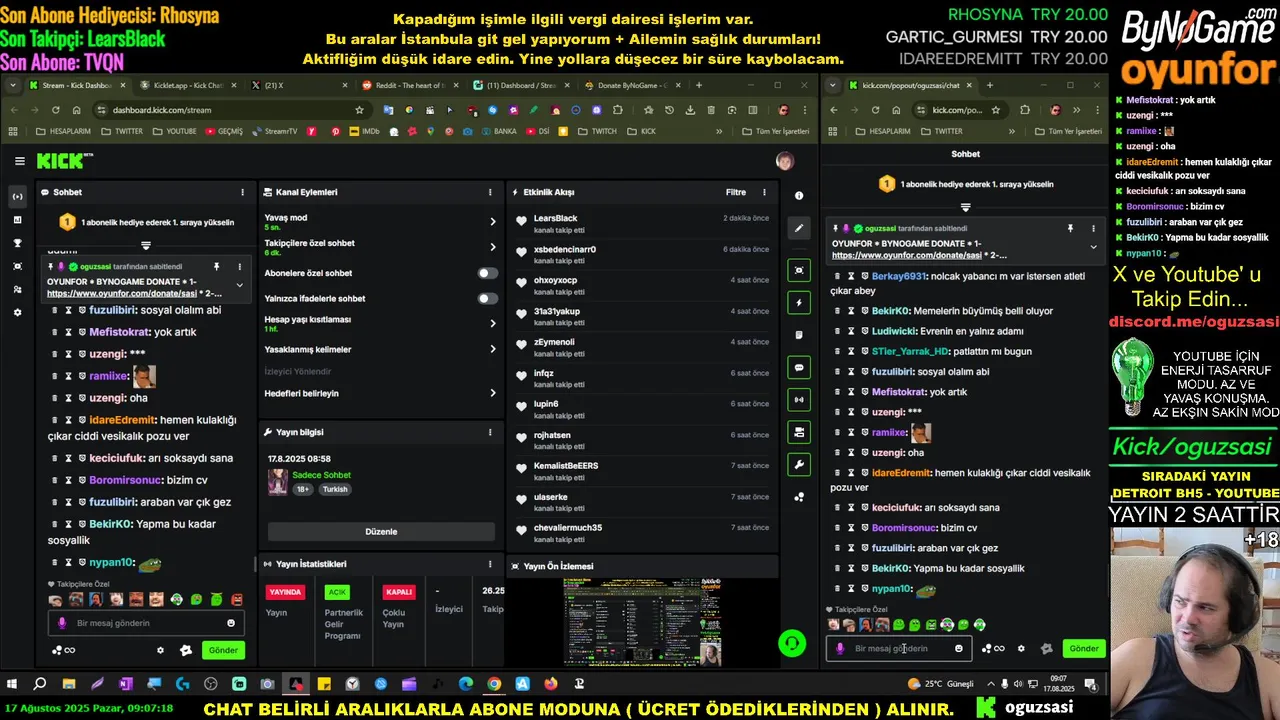
Task: Click the info icon in right toolbar
Action: [799, 196]
